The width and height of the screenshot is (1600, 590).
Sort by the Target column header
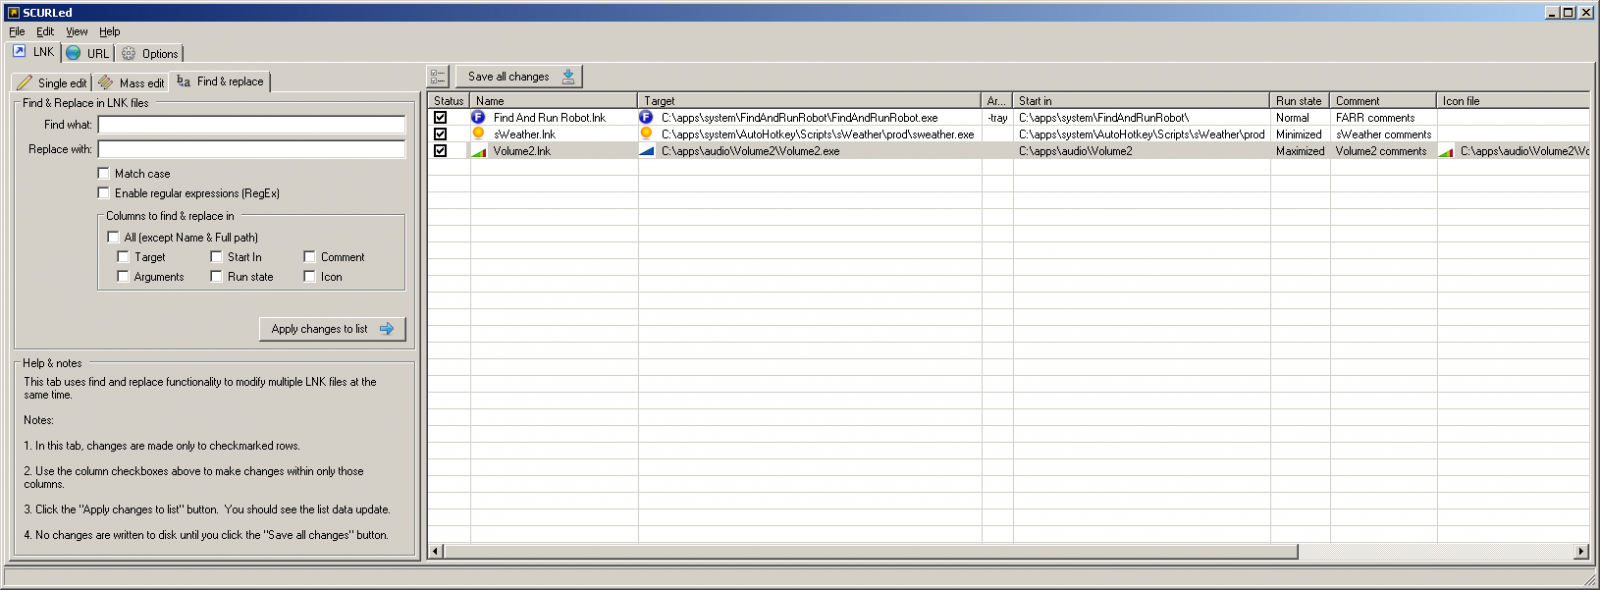click(810, 101)
